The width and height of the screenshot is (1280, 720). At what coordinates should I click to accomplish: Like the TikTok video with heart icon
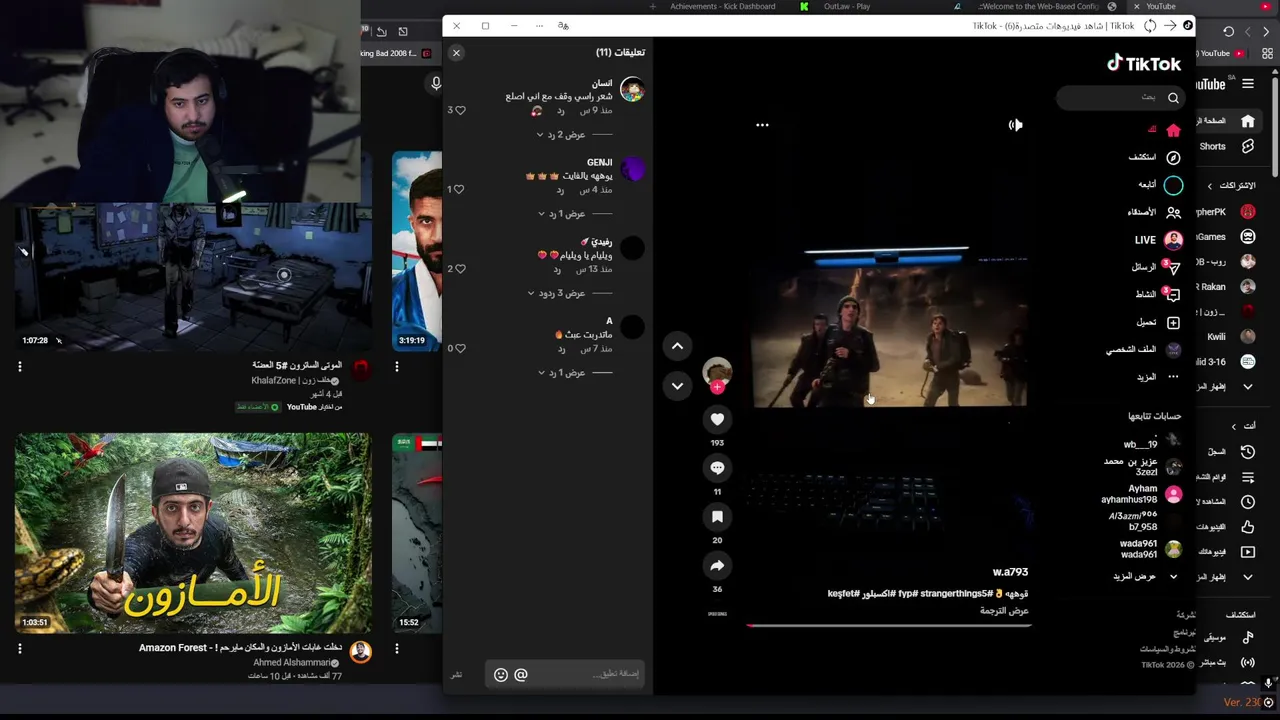[717, 419]
